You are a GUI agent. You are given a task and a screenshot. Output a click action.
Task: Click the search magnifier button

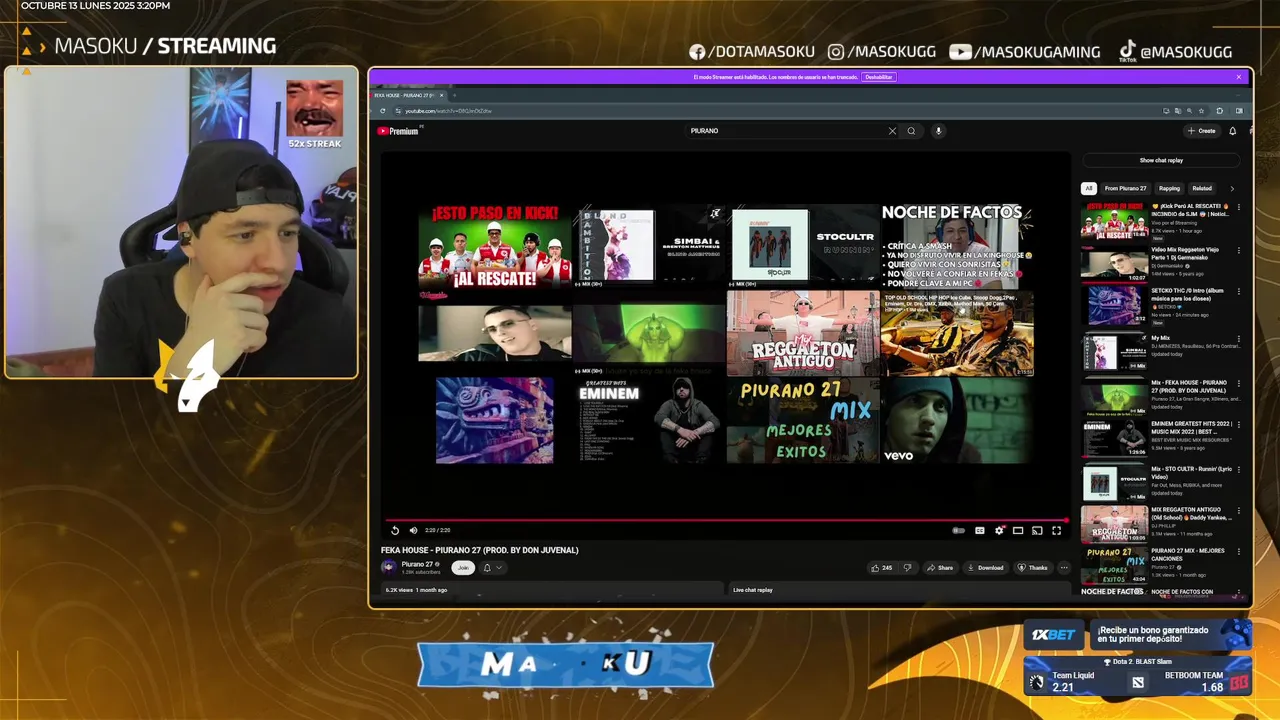pyautogui.click(x=911, y=131)
